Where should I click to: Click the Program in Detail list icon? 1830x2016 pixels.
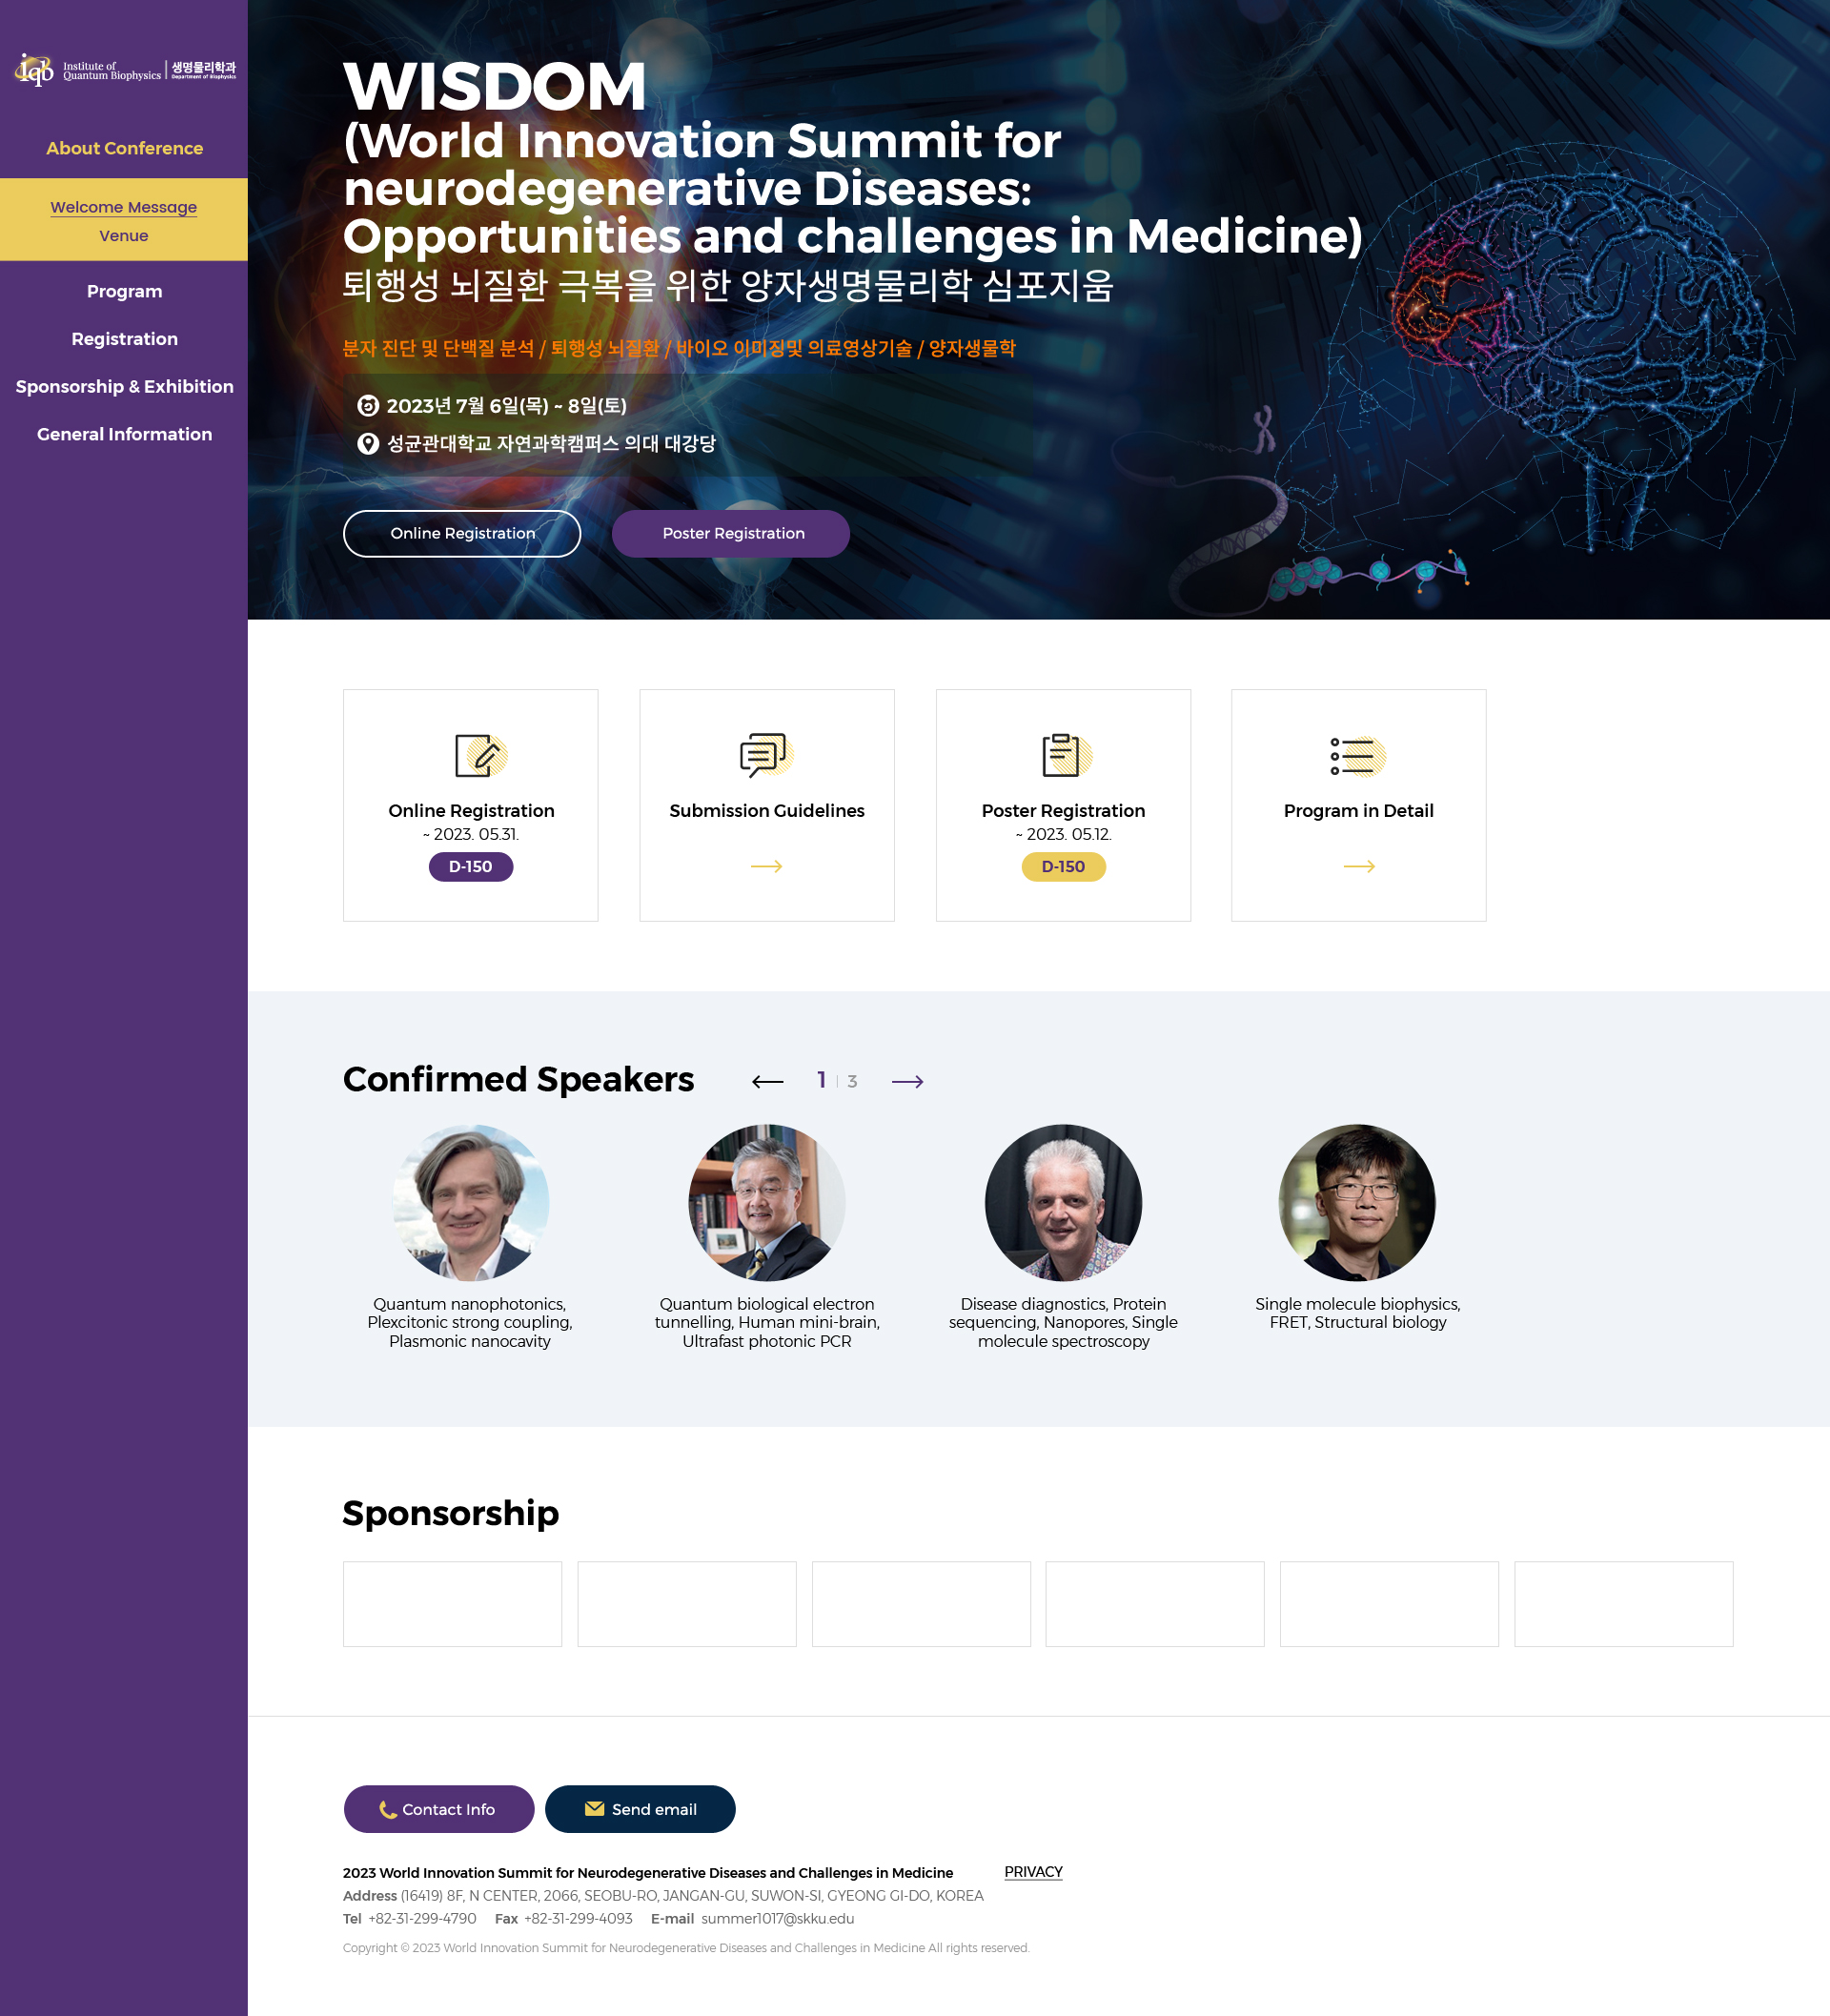[x=1357, y=756]
